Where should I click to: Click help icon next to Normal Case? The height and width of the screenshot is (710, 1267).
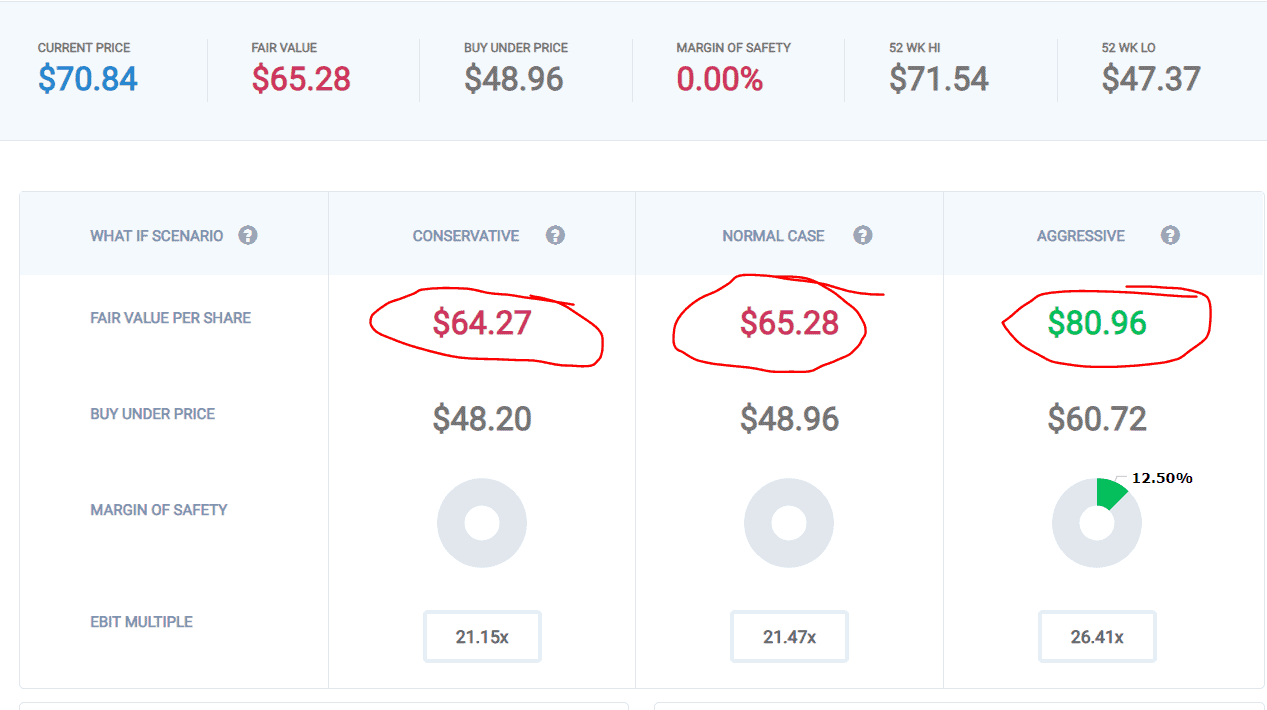[863, 236]
